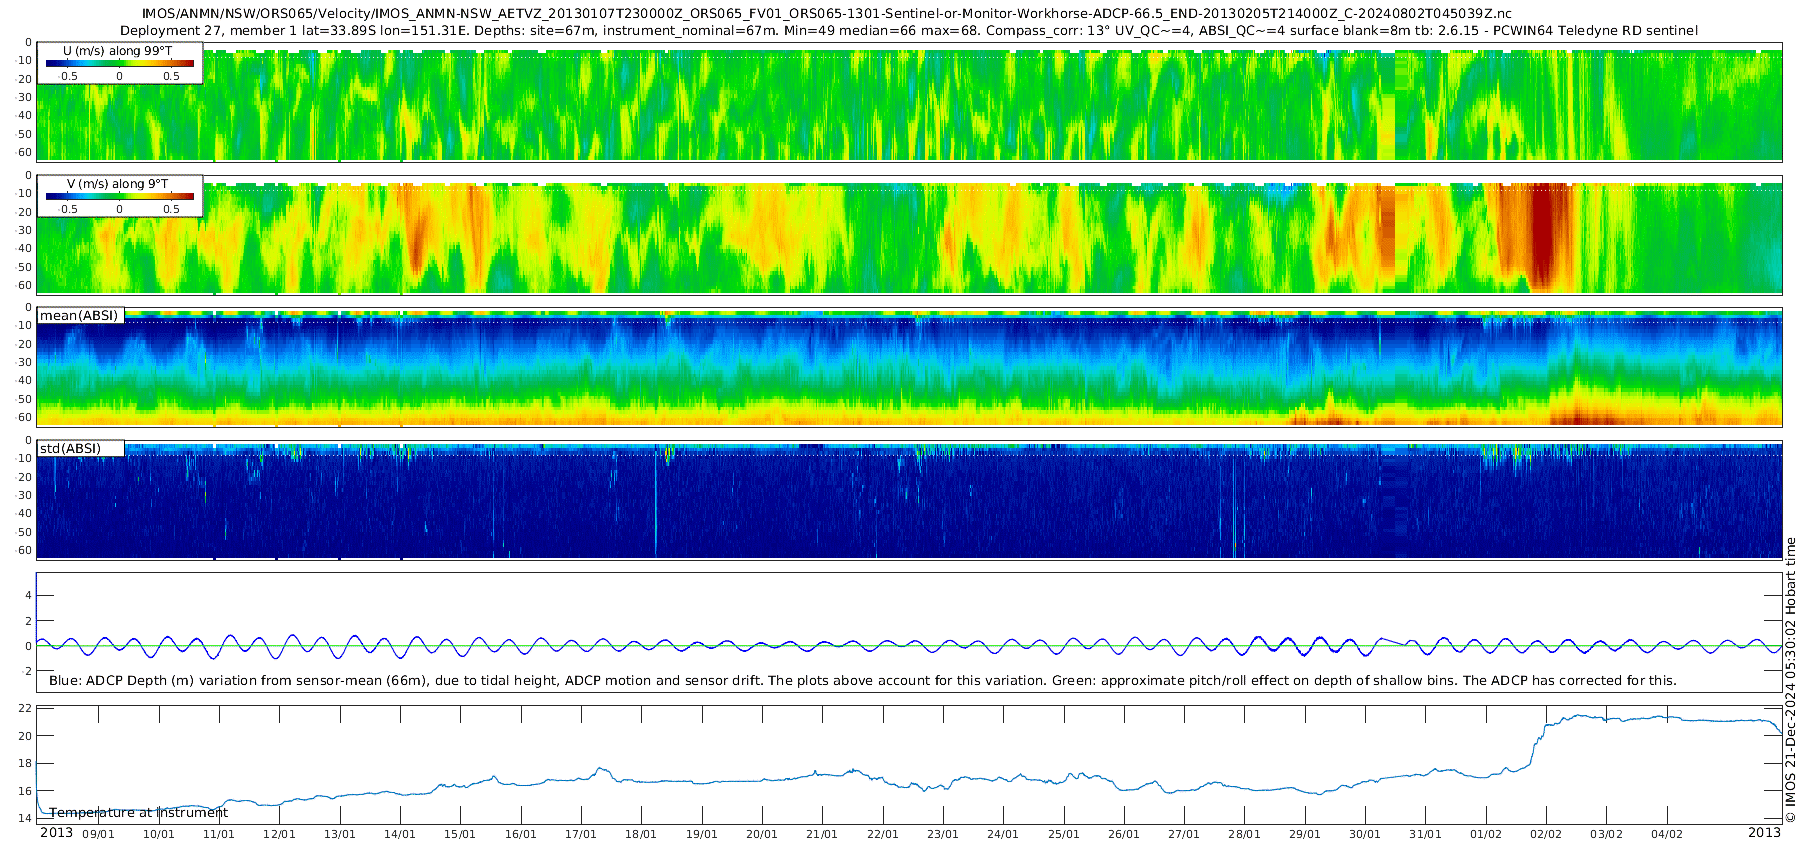Click the 2013 year label at bottom left
This screenshot has width=1800, height=850.
pyautogui.click(x=56, y=833)
